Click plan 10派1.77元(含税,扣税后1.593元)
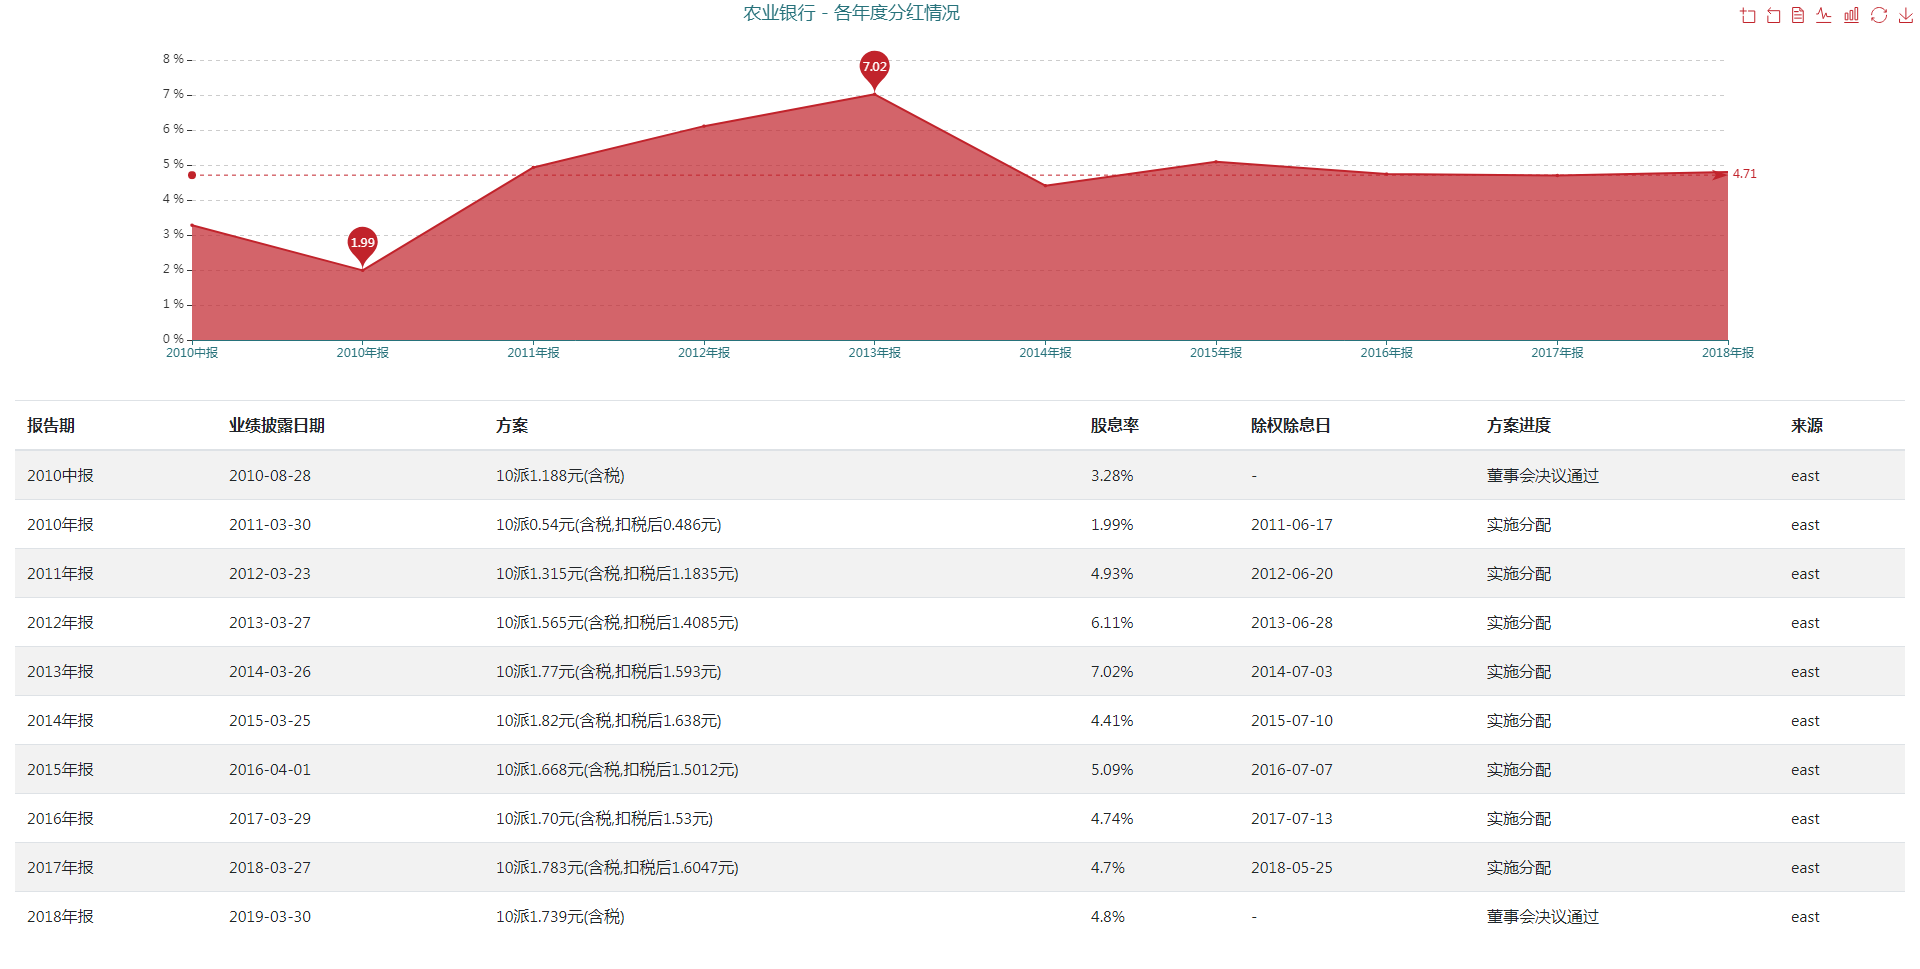Screen dimensions: 1920x969 (609, 672)
